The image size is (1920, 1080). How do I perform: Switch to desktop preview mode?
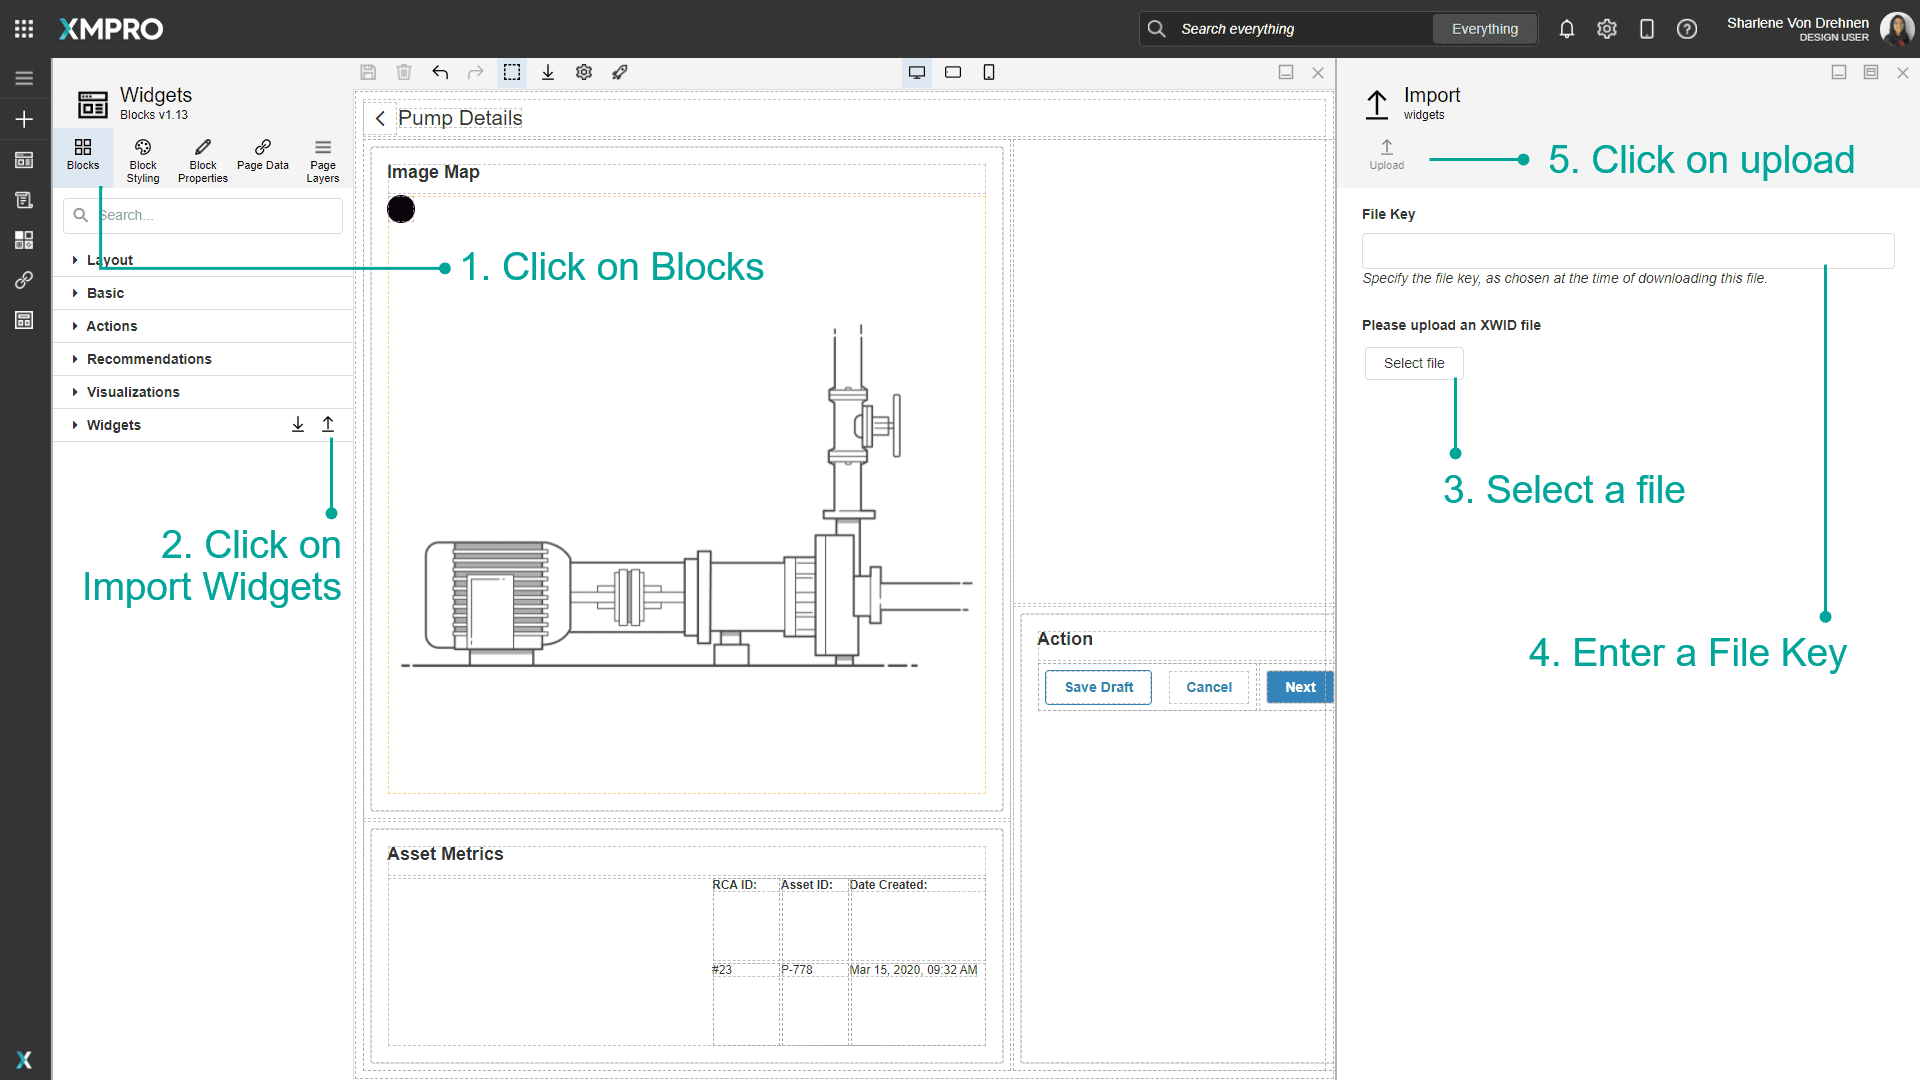pyautogui.click(x=917, y=72)
